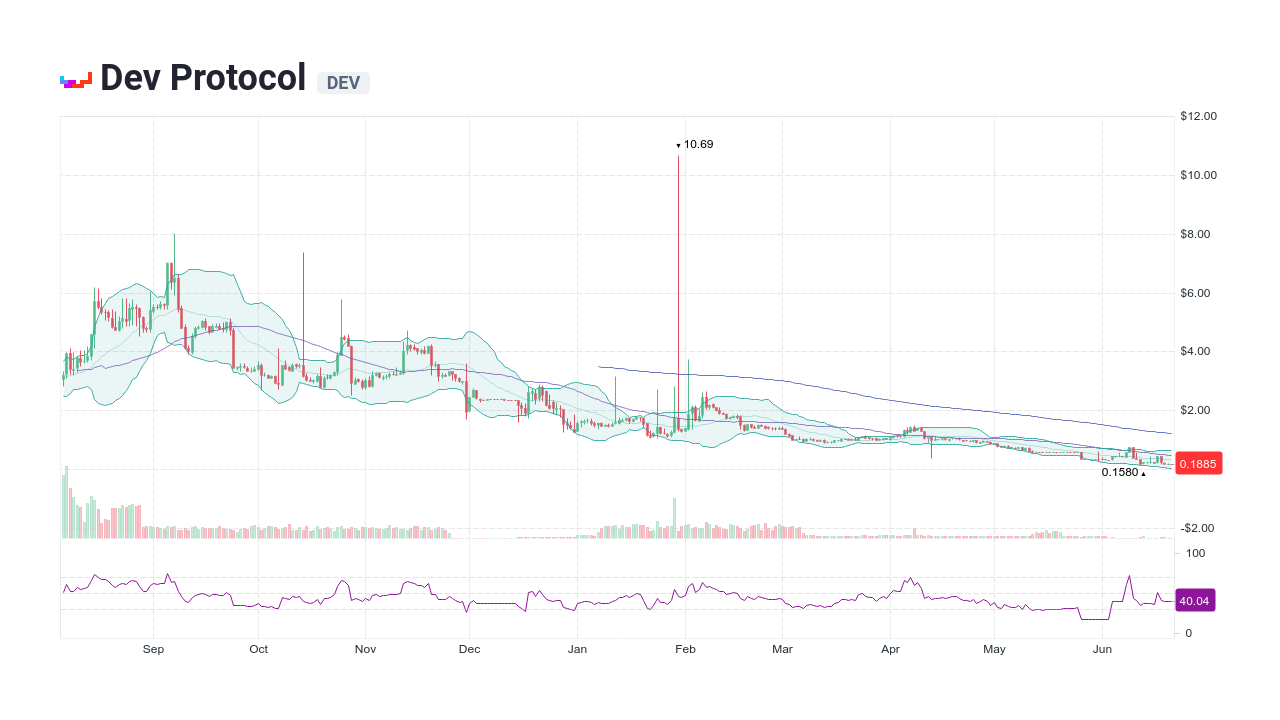Toggle the DEV ticker badge
The image size is (1280, 720).
tap(343, 83)
